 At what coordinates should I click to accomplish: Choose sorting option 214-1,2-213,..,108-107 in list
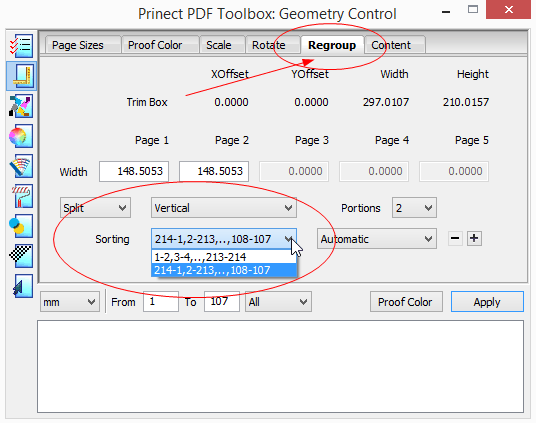224,270
